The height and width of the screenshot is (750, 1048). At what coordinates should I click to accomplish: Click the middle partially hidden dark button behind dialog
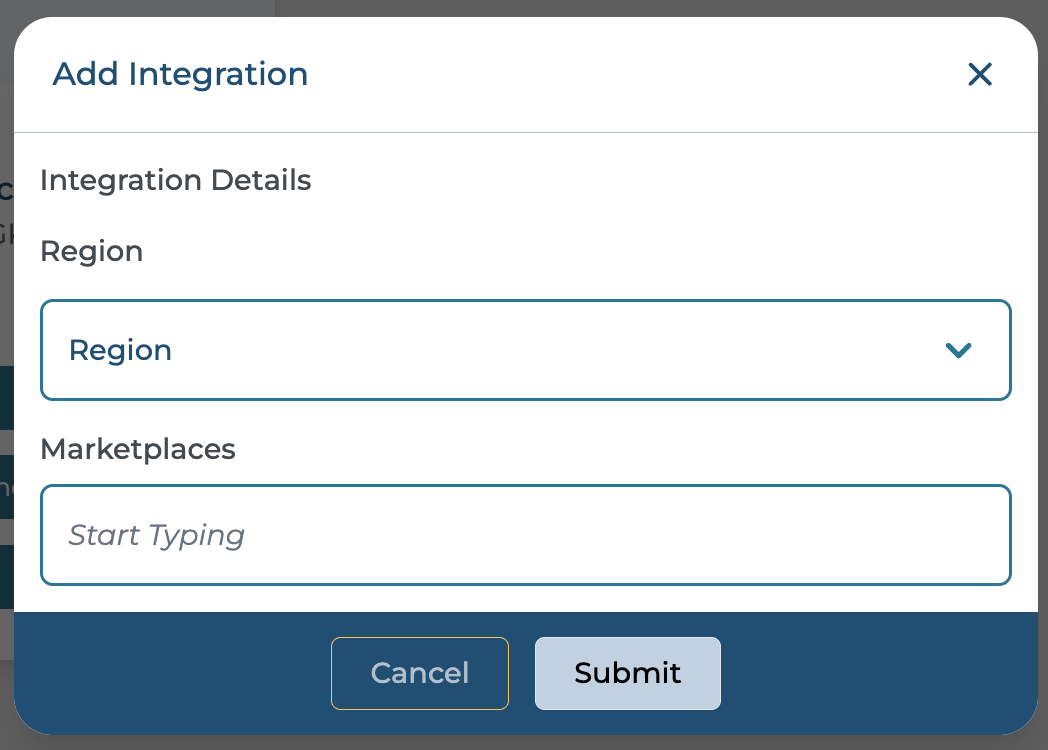(x=6, y=487)
